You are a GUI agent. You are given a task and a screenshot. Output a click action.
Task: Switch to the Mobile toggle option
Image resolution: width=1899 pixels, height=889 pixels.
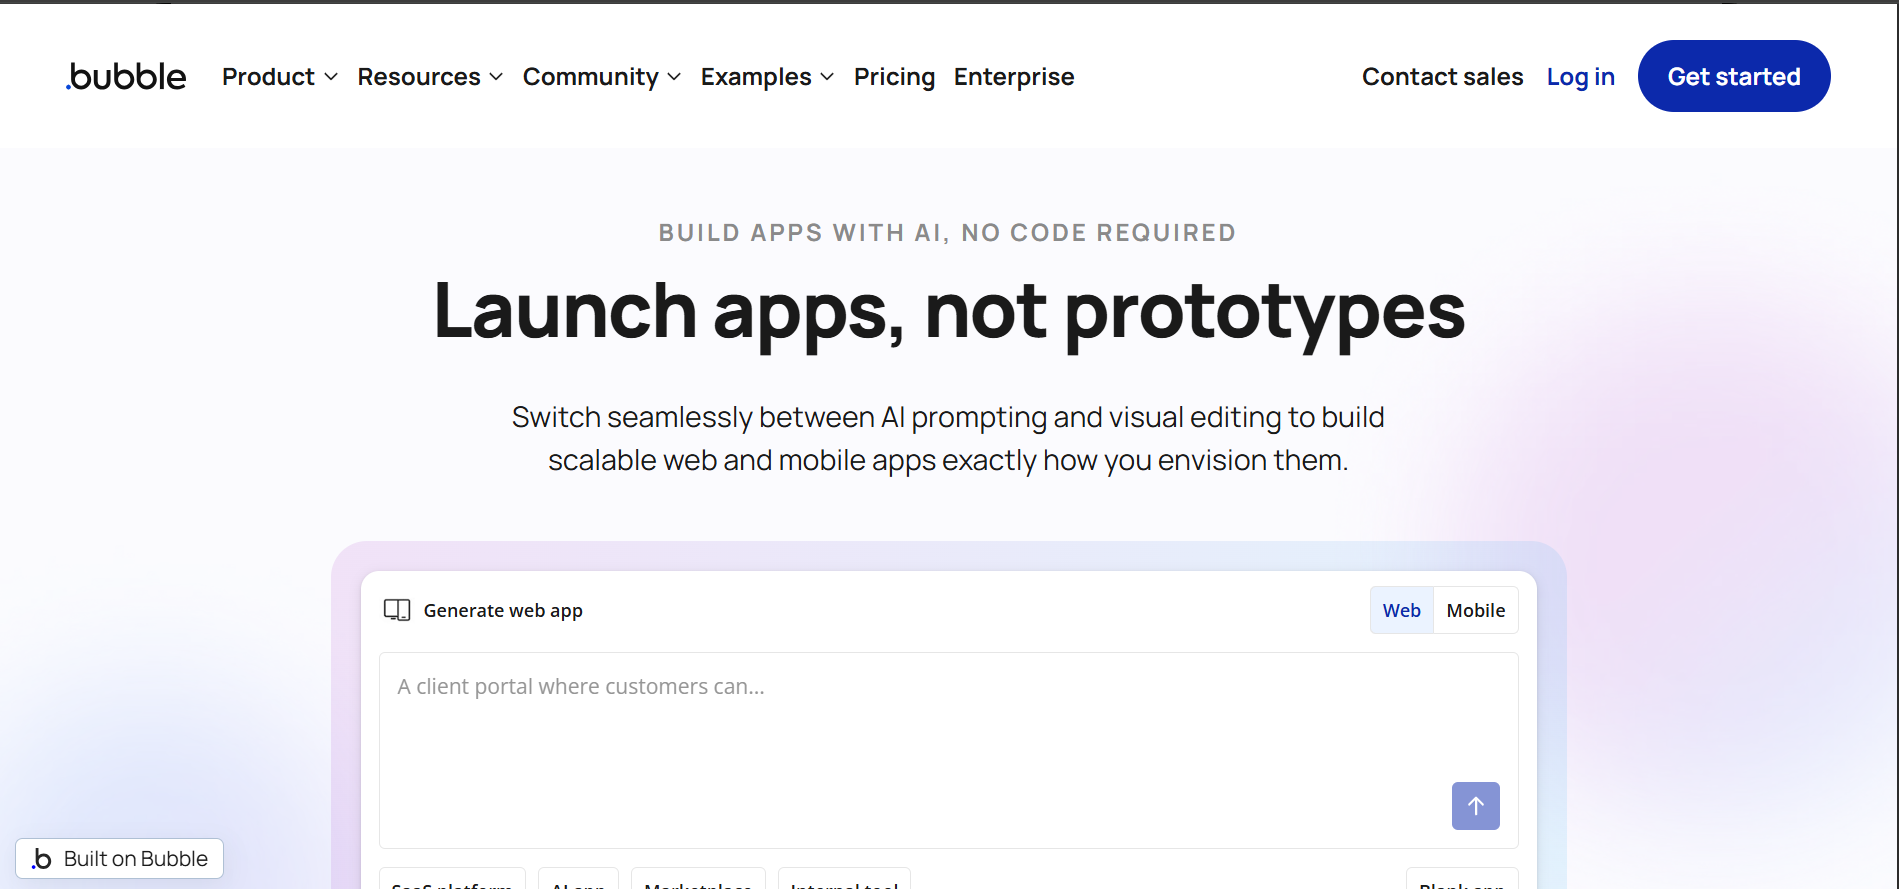point(1476,610)
